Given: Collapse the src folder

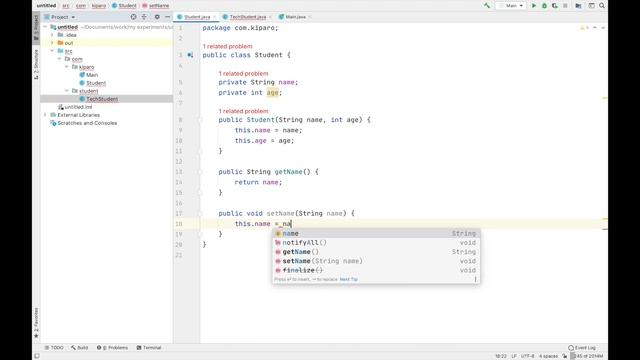Looking at the screenshot, I should pyautogui.click(x=52, y=51).
